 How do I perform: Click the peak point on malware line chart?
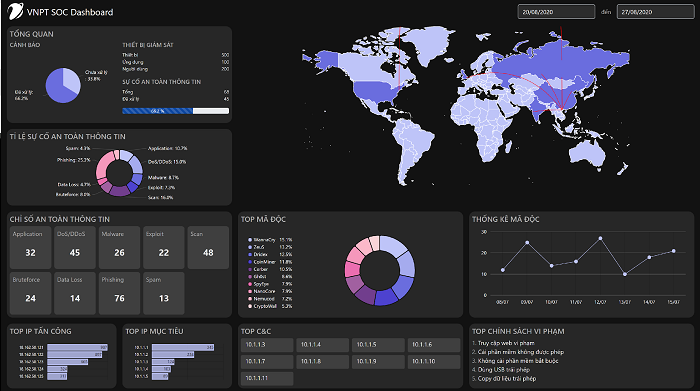[600, 238]
